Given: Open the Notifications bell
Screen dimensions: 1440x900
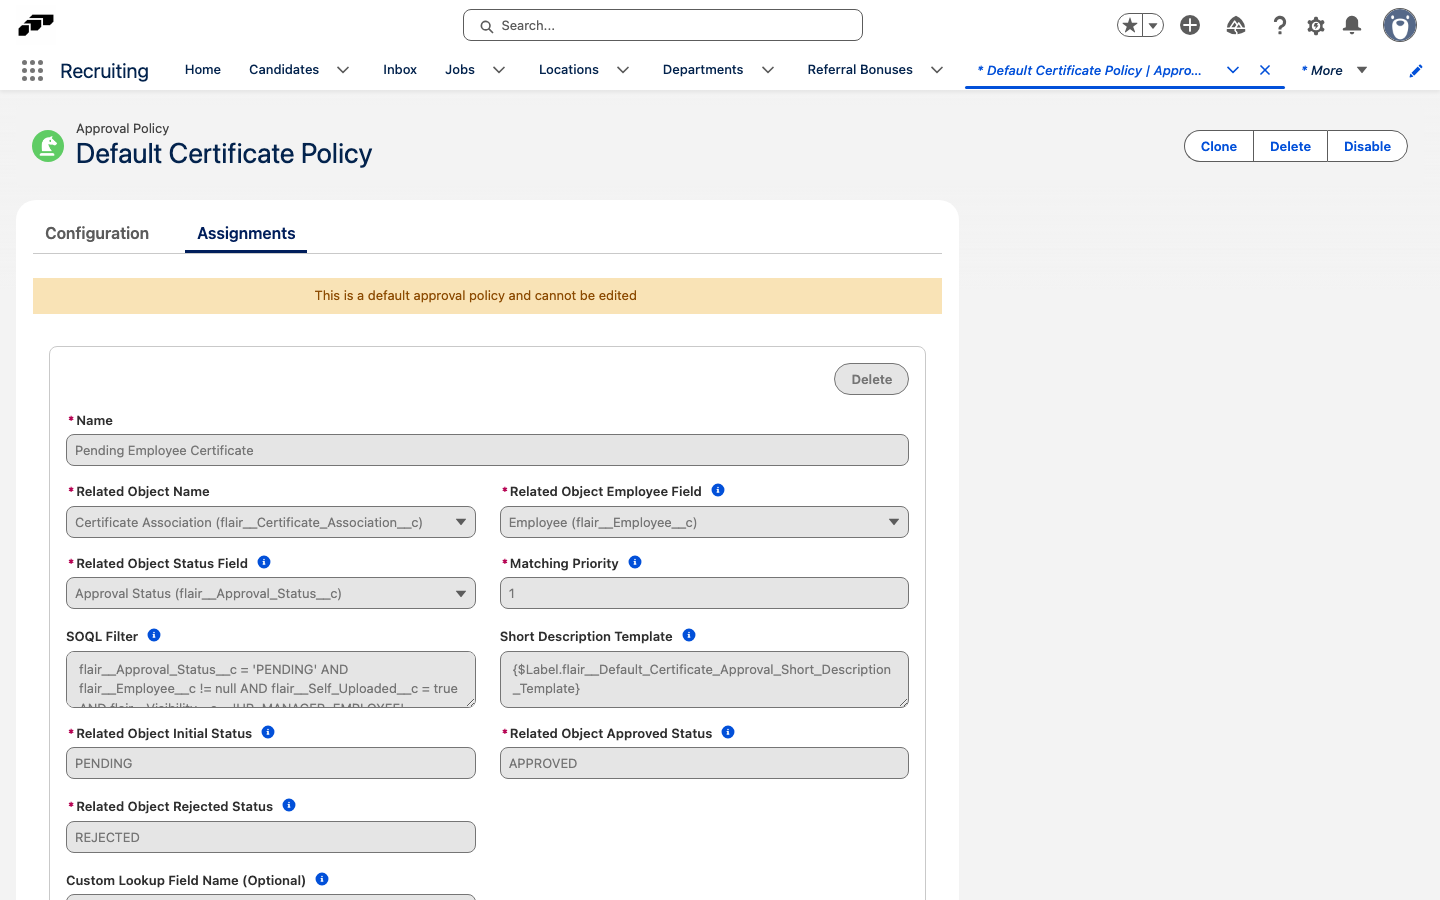Looking at the screenshot, I should 1352,25.
